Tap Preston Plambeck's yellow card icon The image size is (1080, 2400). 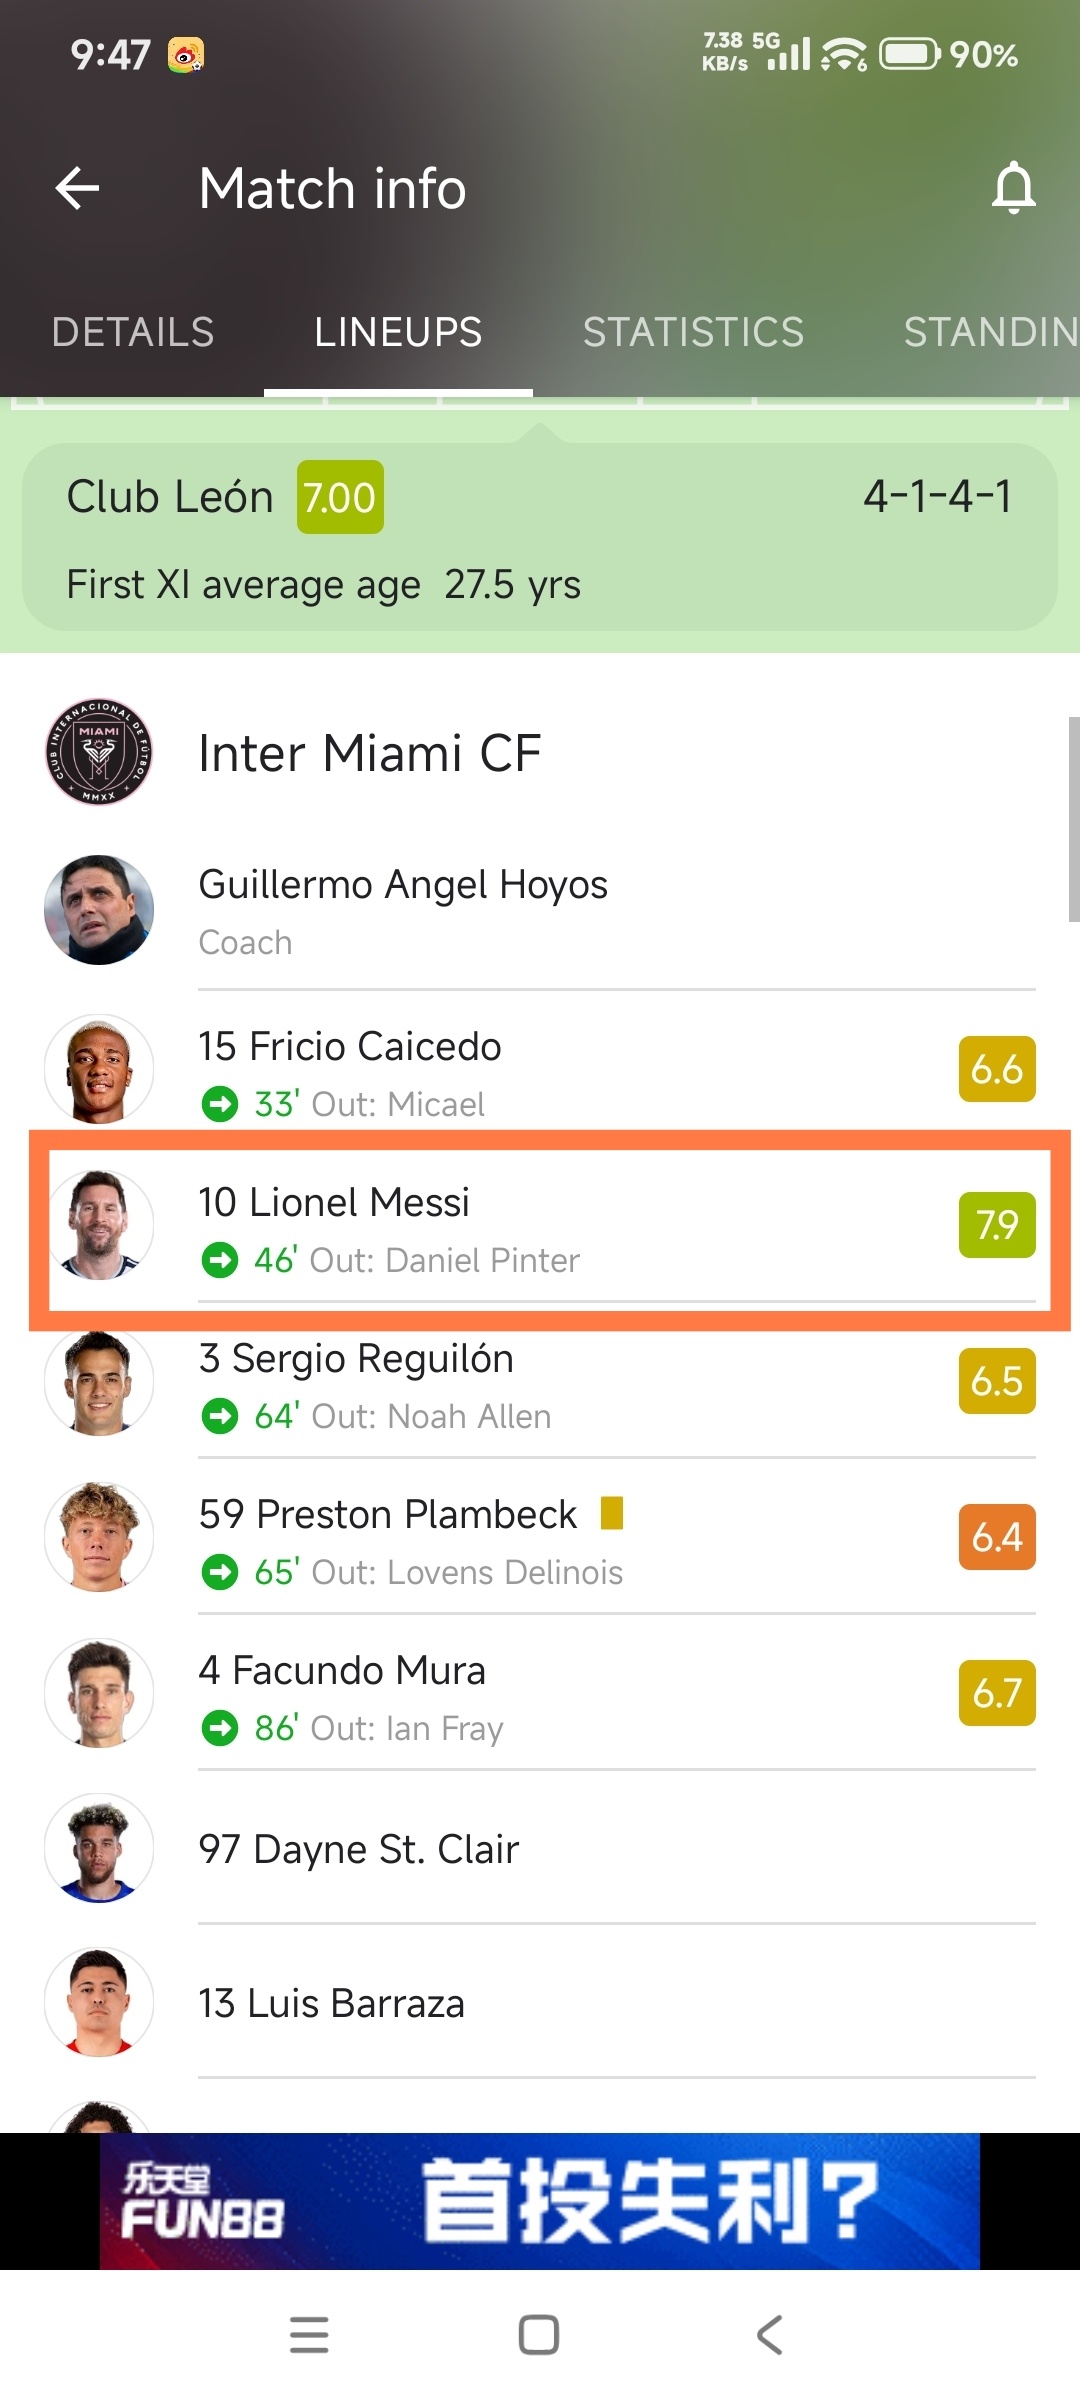612,1513
